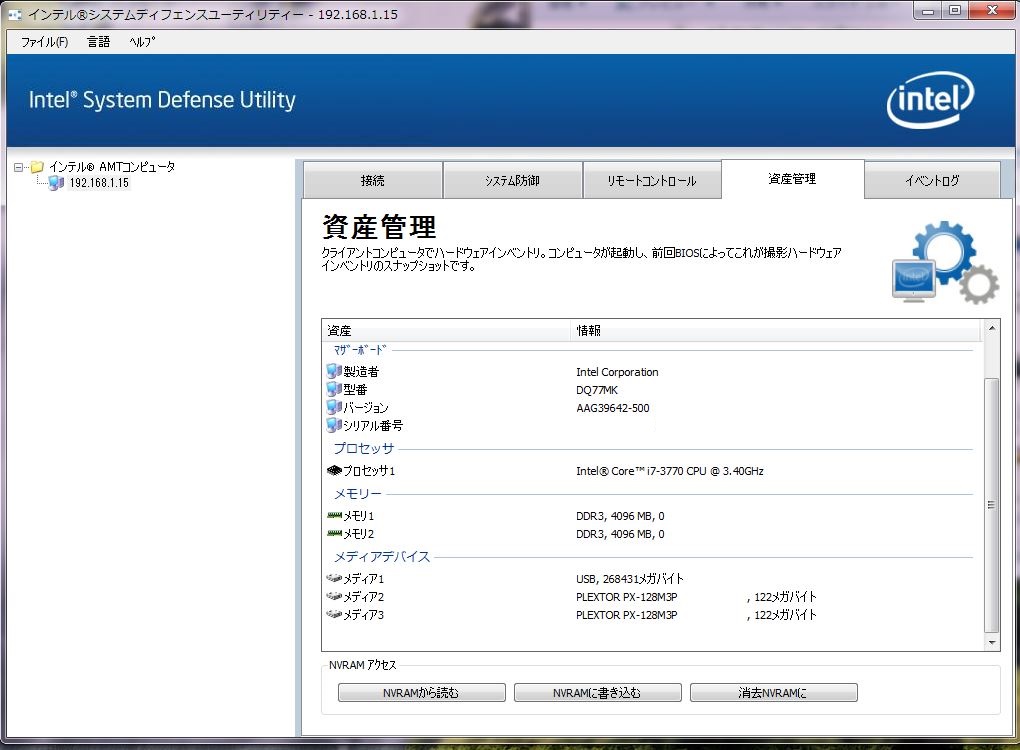Image resolution: width=1020 pixels, height=750 pixels.
Task: Open the ファイル(F) menu
Action: [x=44, y=42]
